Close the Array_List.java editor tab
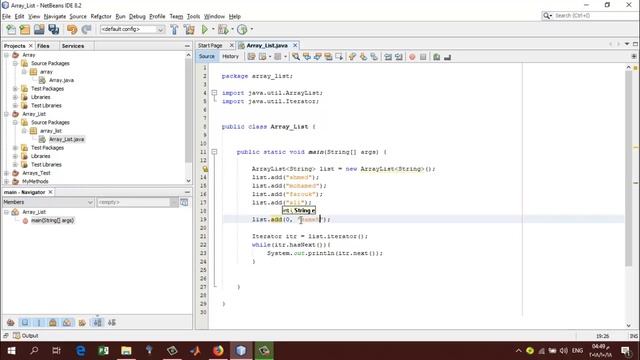This screenshot has width=640, height=360. [x=295, y=45]
